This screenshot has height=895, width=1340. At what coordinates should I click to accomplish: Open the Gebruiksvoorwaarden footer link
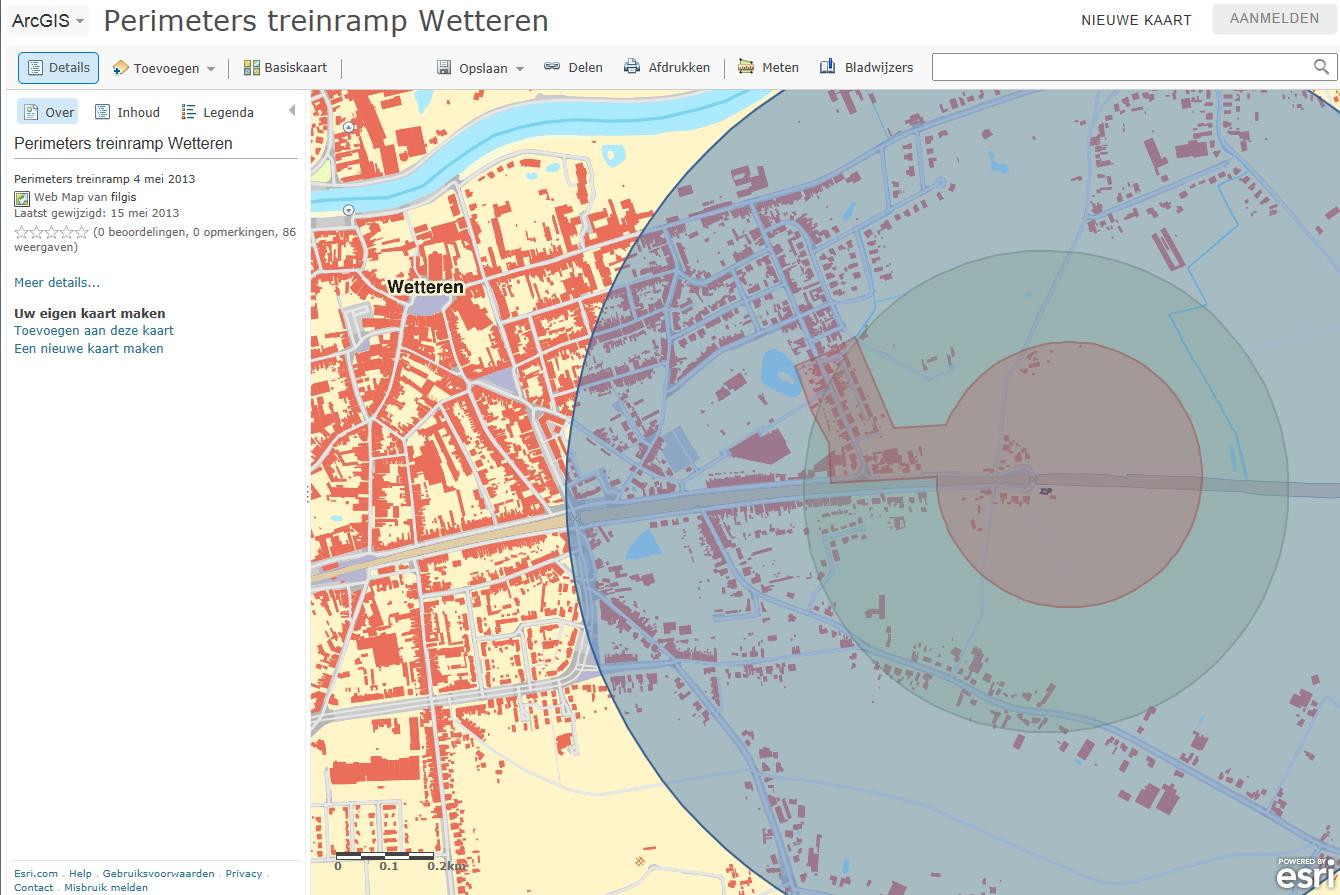coord(158,874)
